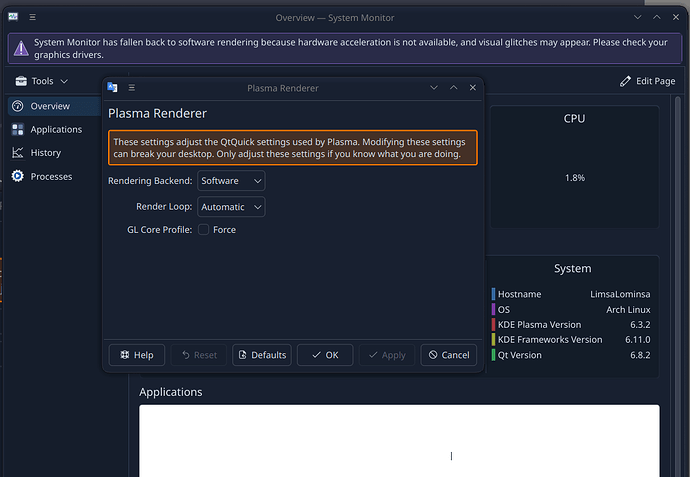Click the Overview gauge icon
Viewport: 690px width, 477px height.
coord(18,106)
